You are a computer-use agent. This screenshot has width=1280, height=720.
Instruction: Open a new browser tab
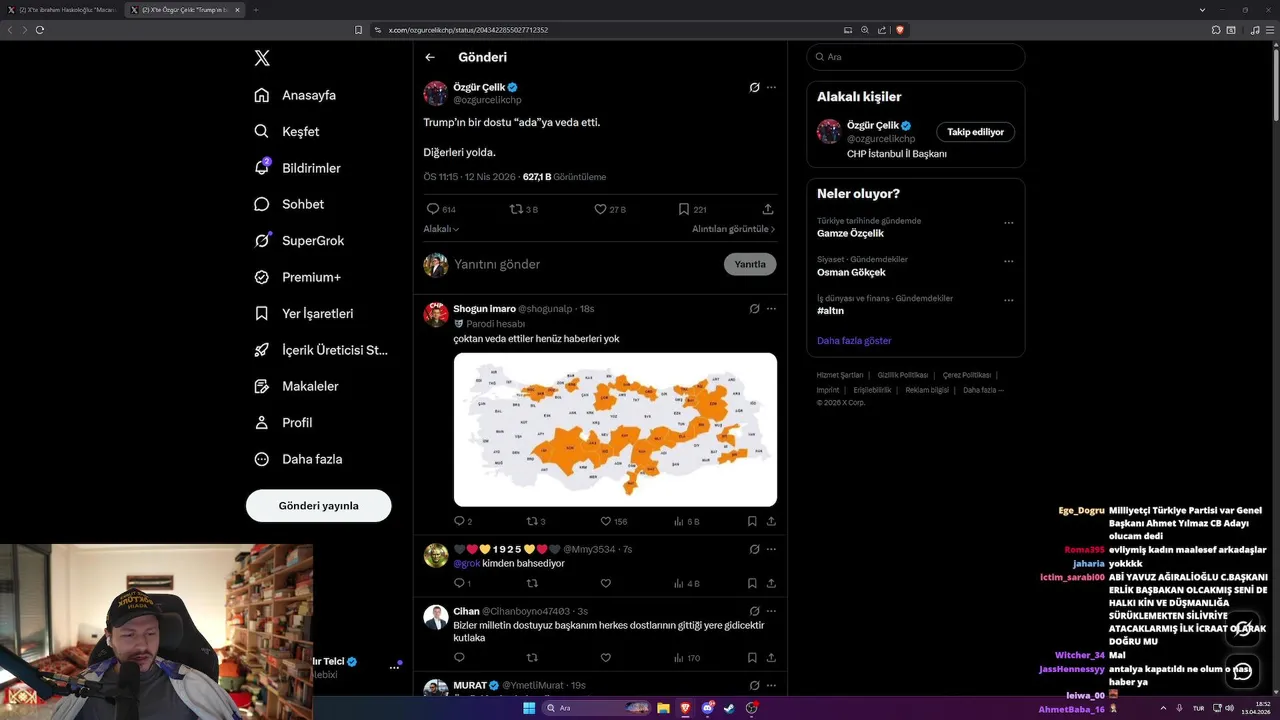(x=255, y=10)
